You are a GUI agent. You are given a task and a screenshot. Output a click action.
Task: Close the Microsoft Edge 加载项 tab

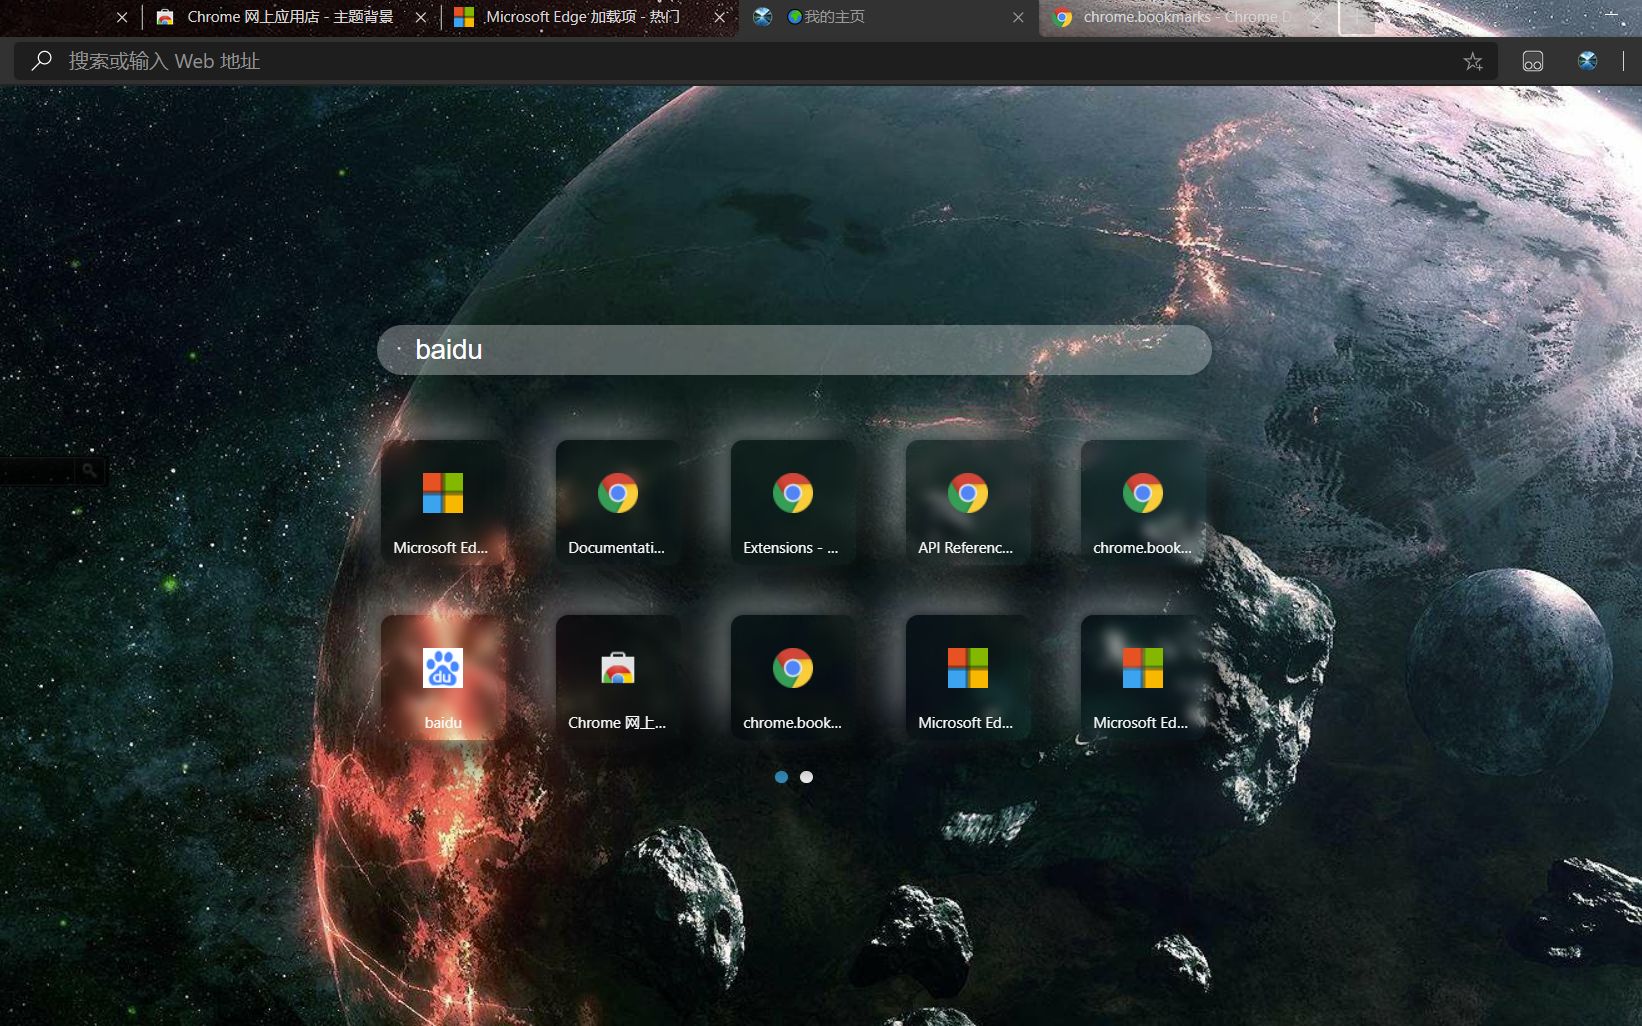click(x=719, y=17)
